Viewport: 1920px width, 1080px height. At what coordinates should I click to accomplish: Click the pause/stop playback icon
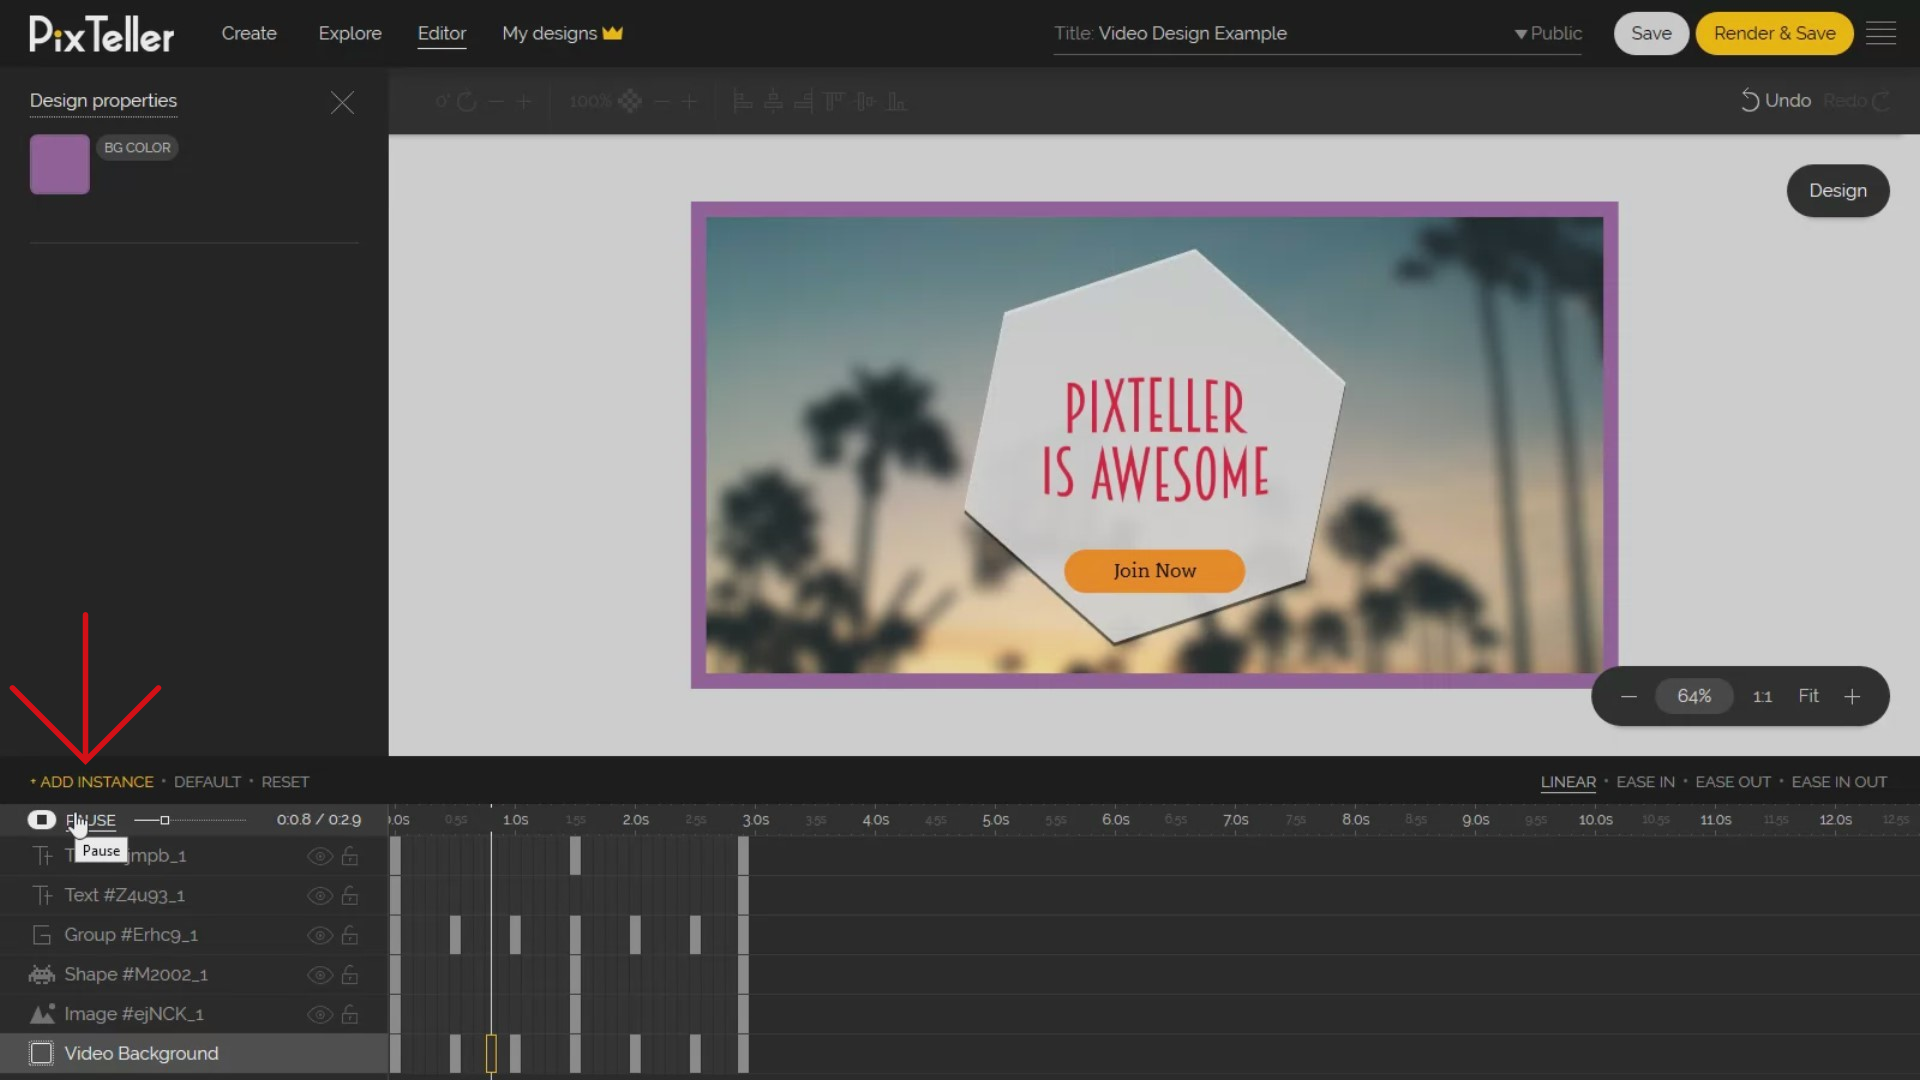[x=41, y=820]
